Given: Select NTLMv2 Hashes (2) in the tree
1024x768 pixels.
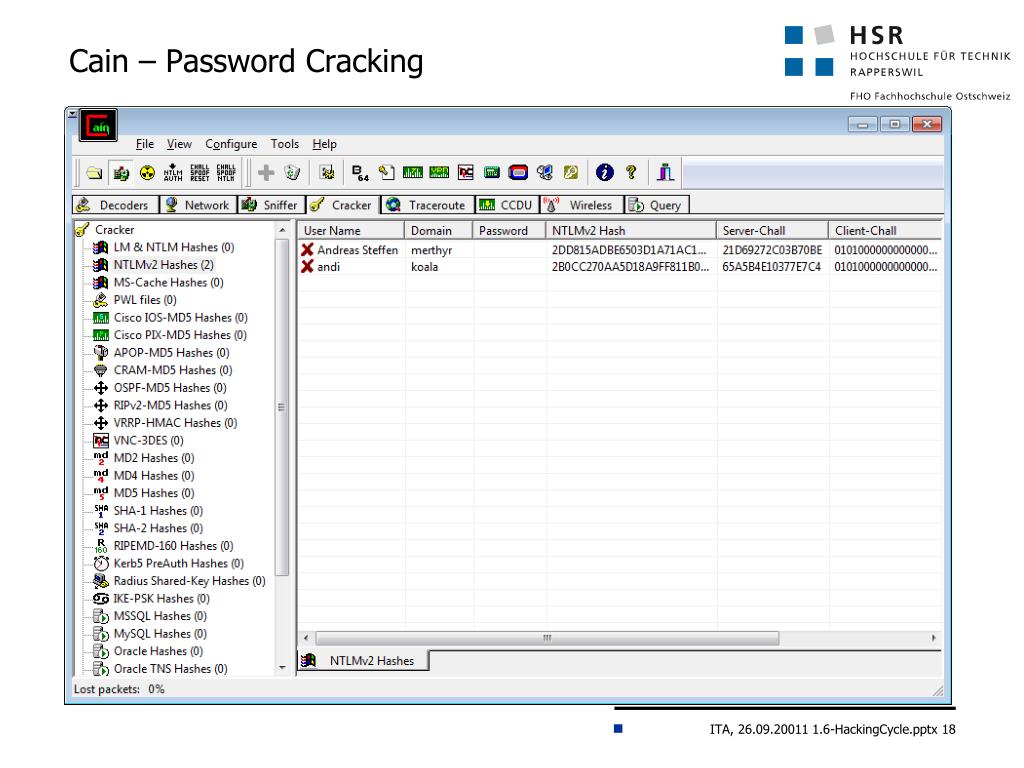Looking at the screenshot, I should pyautogui.click(x=163, y=265).
